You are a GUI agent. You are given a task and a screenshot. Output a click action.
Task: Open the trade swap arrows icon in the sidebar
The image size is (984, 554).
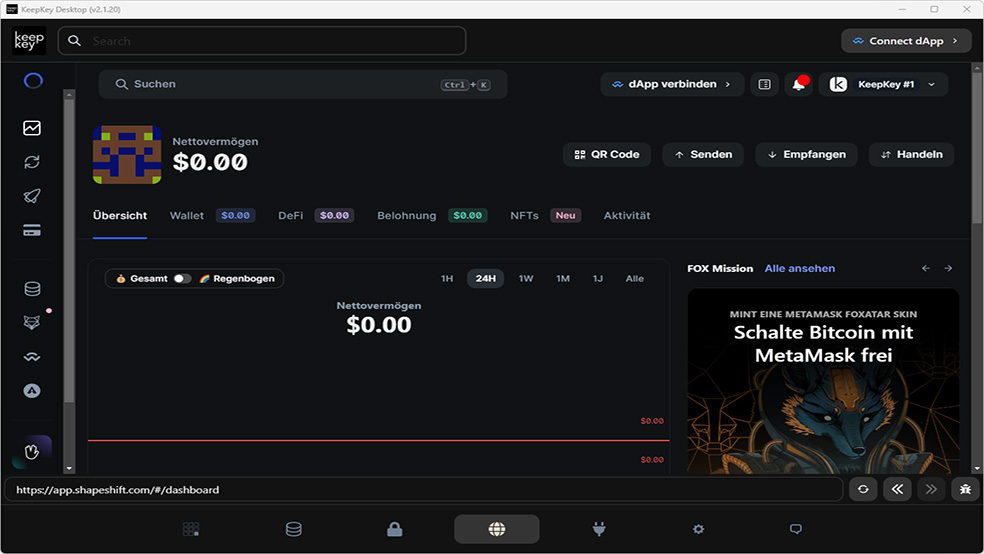(x=32, y=162)
